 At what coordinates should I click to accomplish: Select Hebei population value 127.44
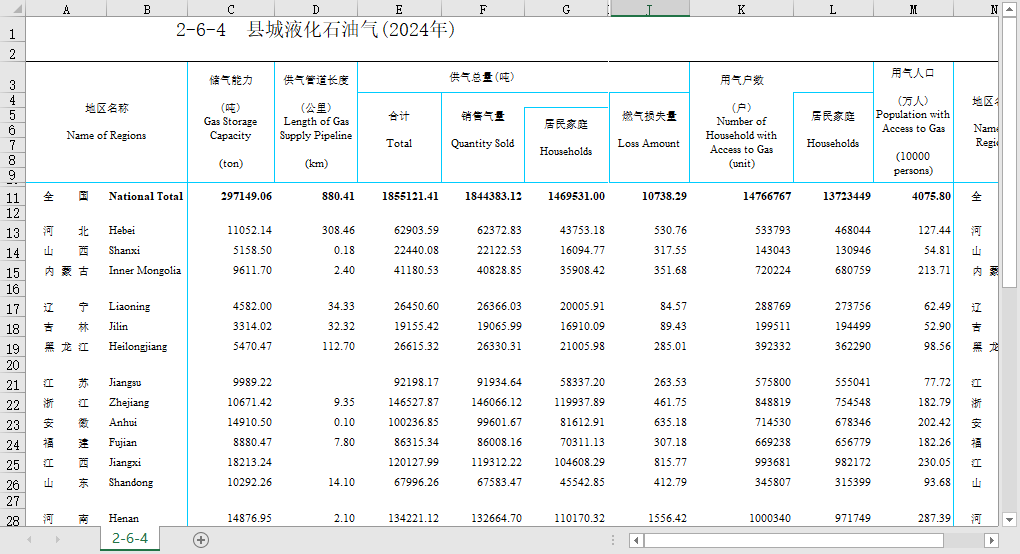click(x=913, y=230)
